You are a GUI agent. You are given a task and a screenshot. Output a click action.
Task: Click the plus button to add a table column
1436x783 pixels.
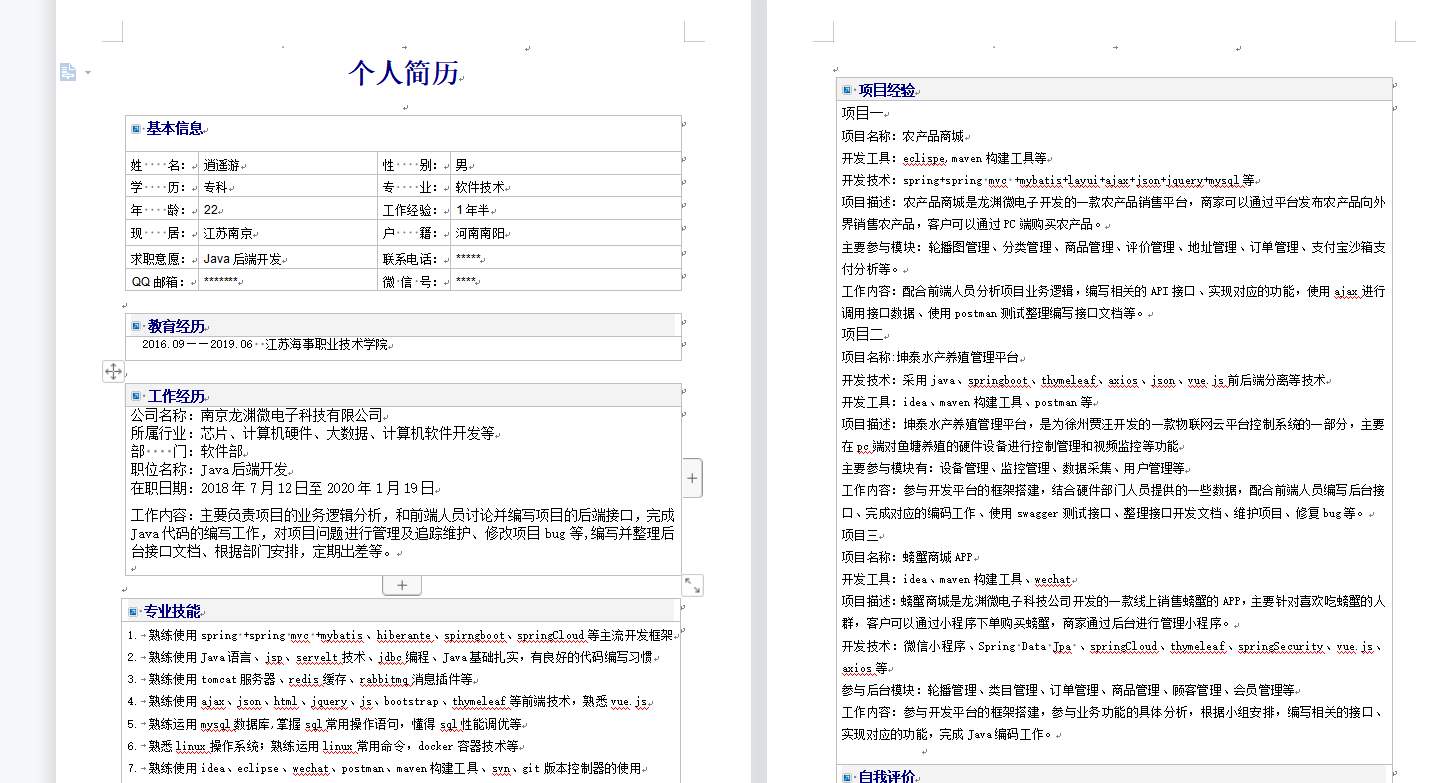692,478
